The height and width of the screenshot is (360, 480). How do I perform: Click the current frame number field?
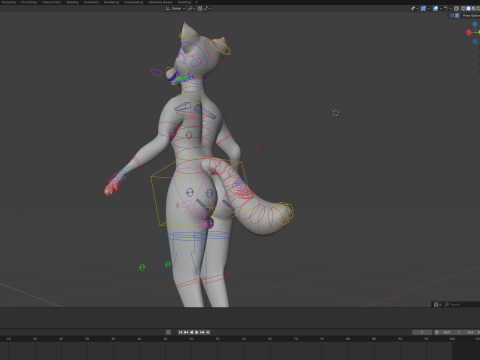[422, 332]
